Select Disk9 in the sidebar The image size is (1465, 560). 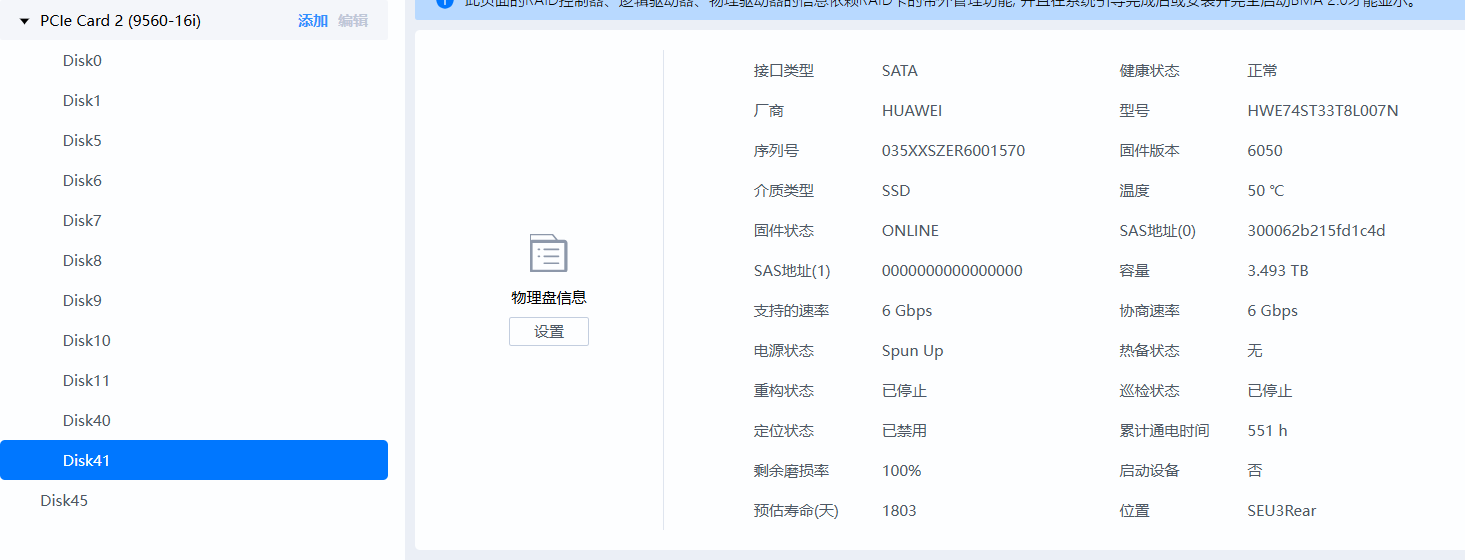pos(82,301)
